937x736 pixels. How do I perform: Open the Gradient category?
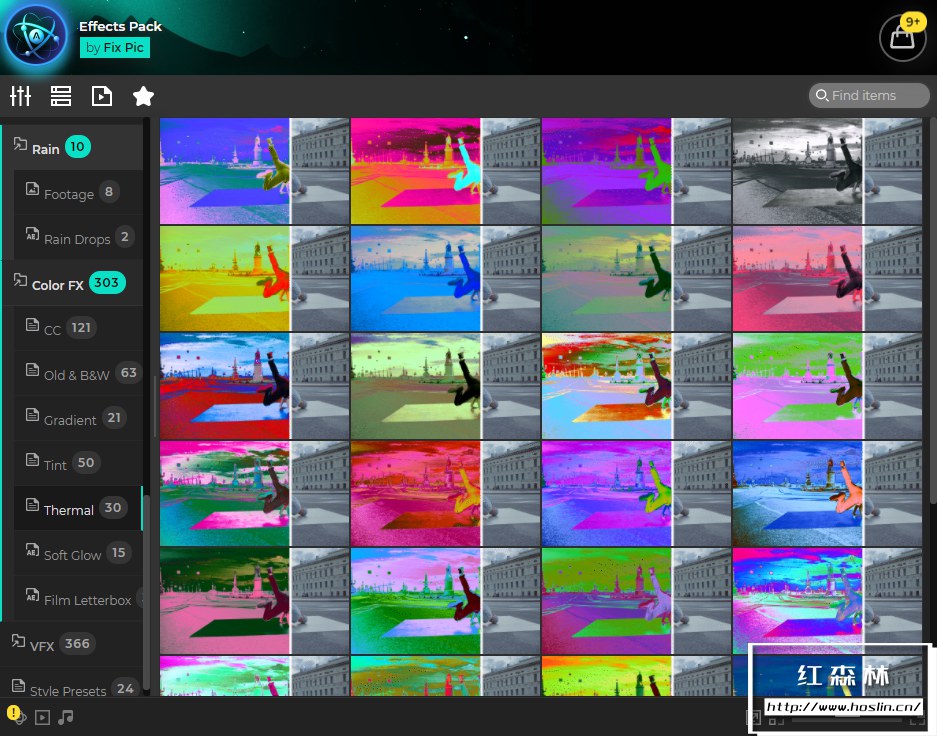[78, 418]
